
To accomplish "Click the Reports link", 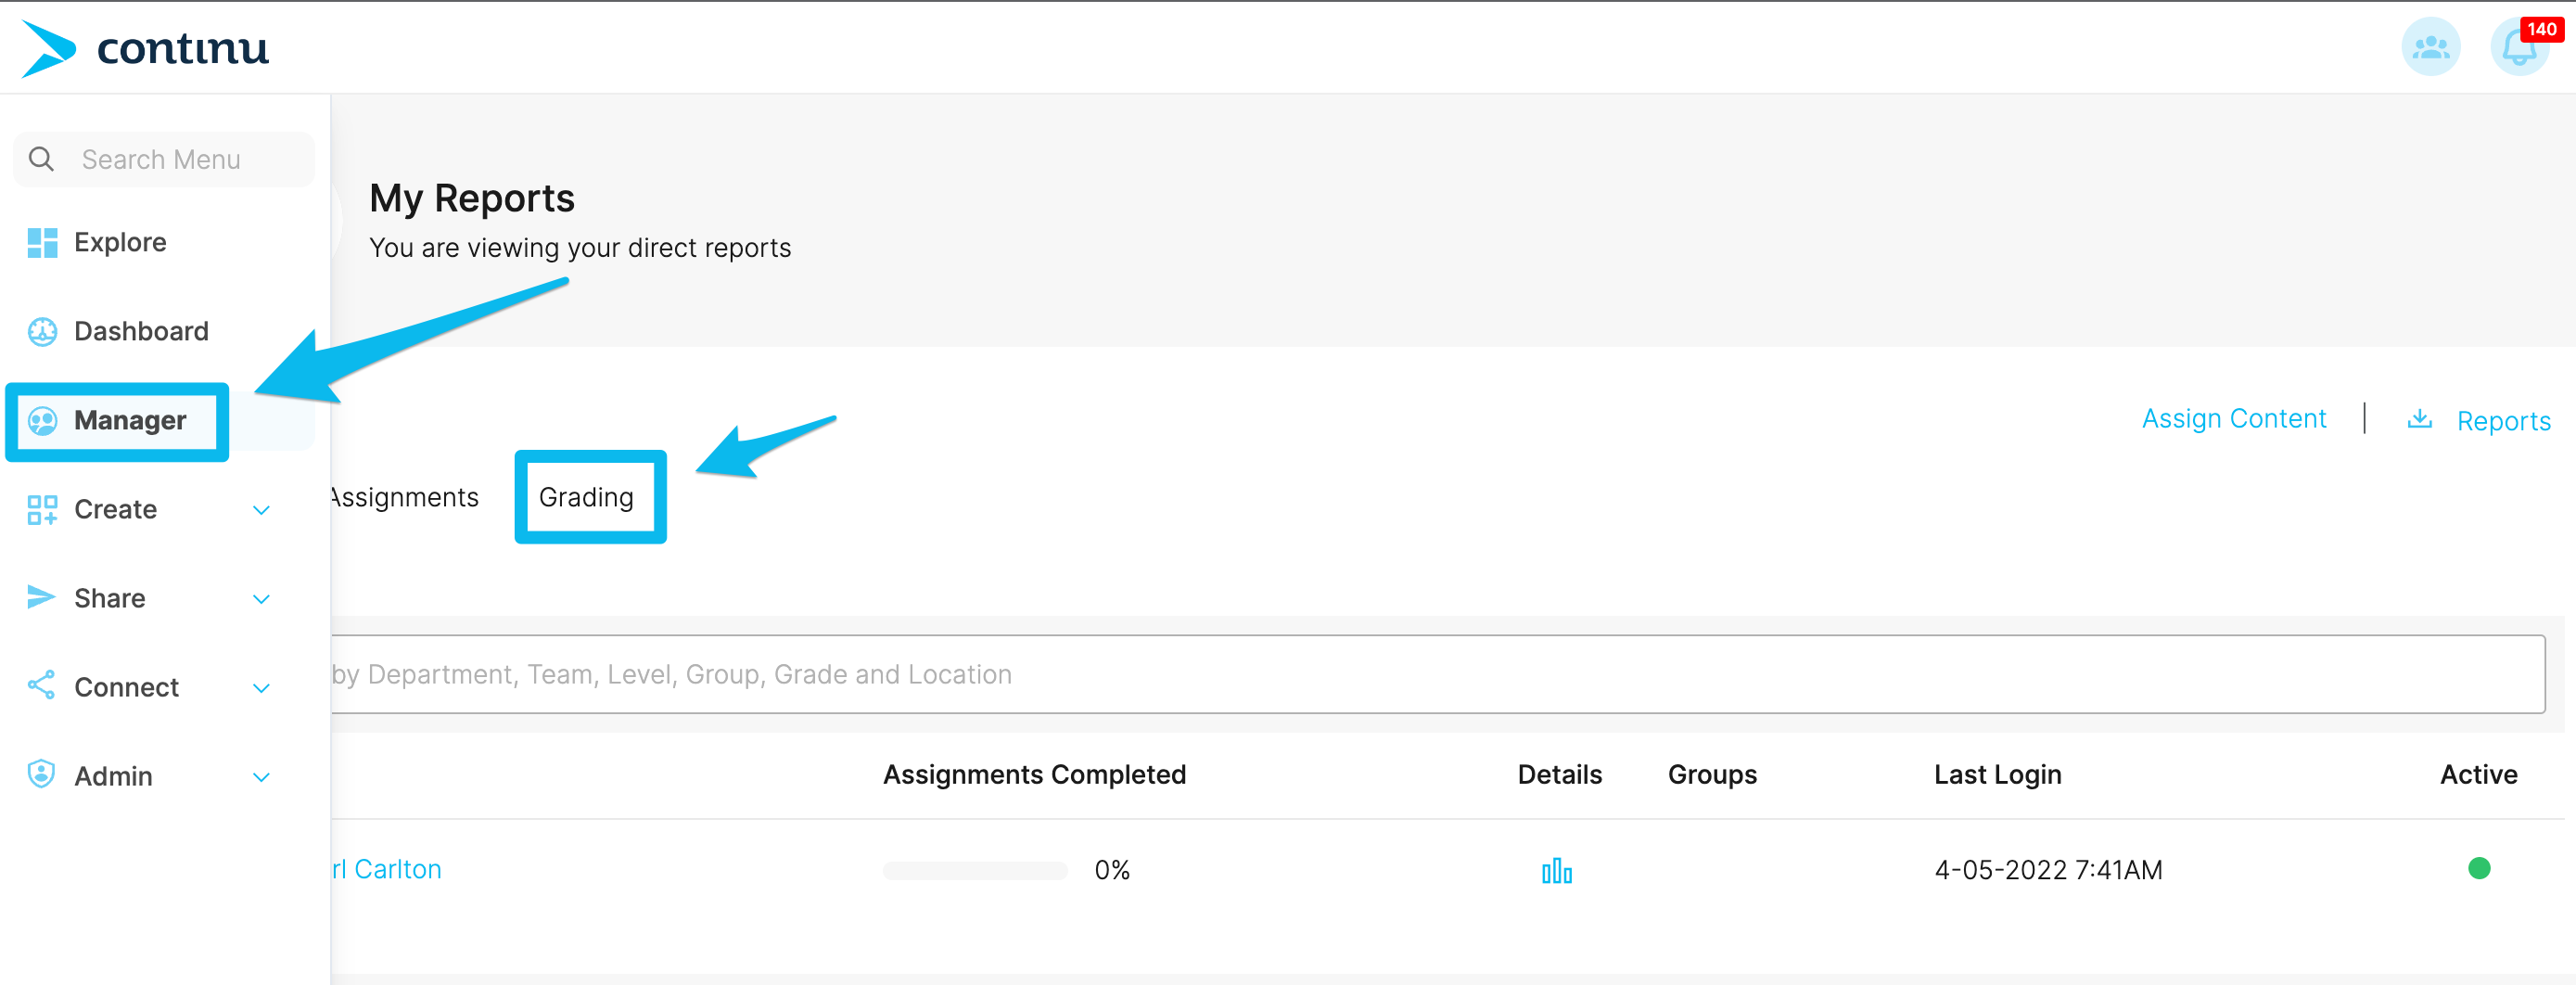I will click(2504, 421).
